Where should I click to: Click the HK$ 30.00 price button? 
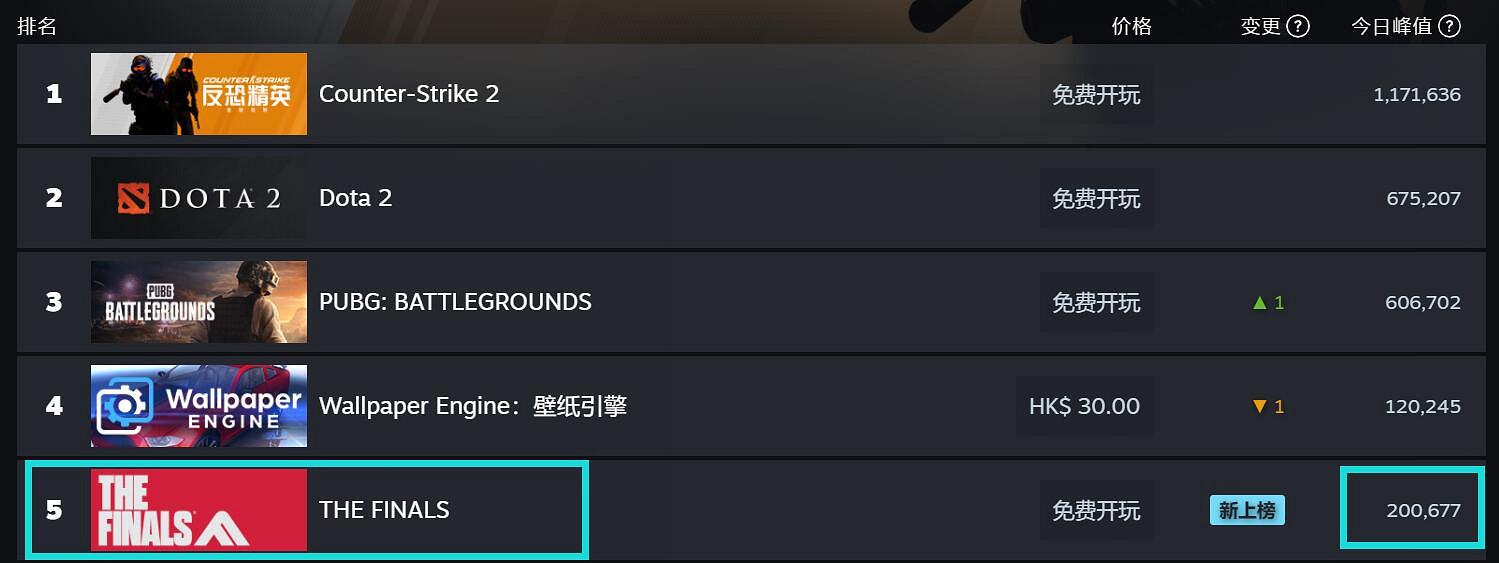coord(1084,406)
